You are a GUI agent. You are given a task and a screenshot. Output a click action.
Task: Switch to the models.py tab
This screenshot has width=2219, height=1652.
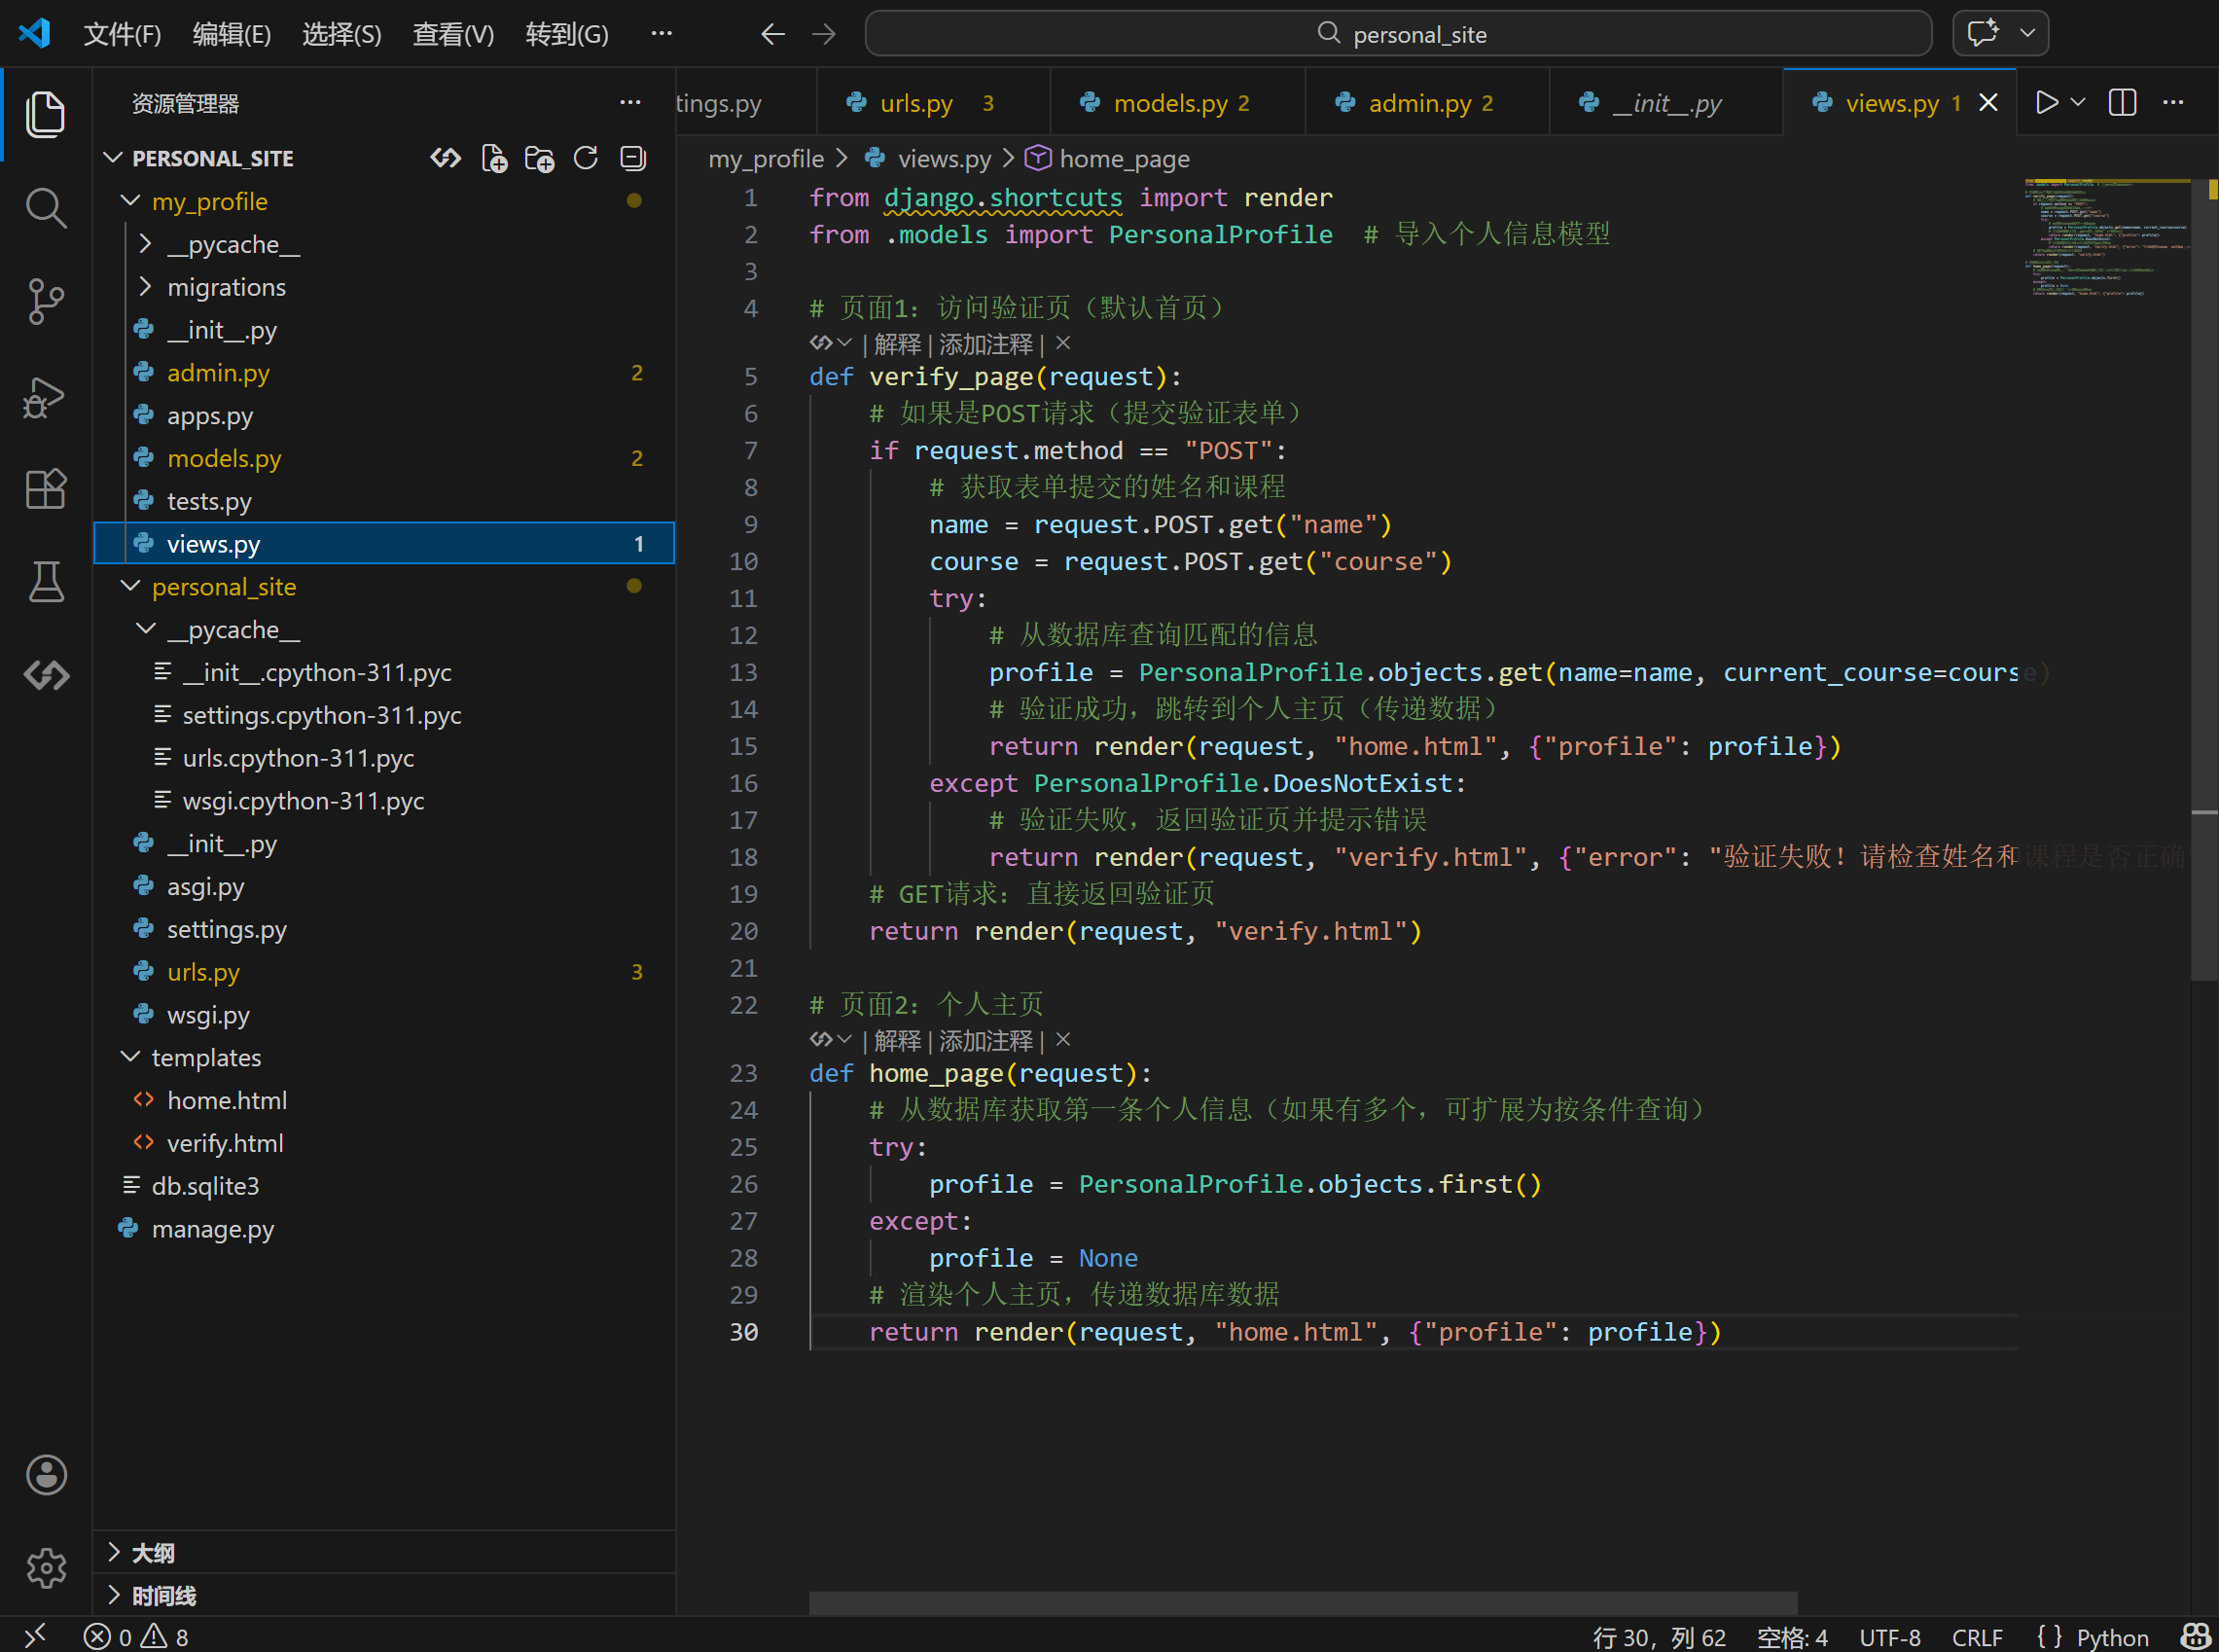pyautogui.click(x=1170, y=103)
